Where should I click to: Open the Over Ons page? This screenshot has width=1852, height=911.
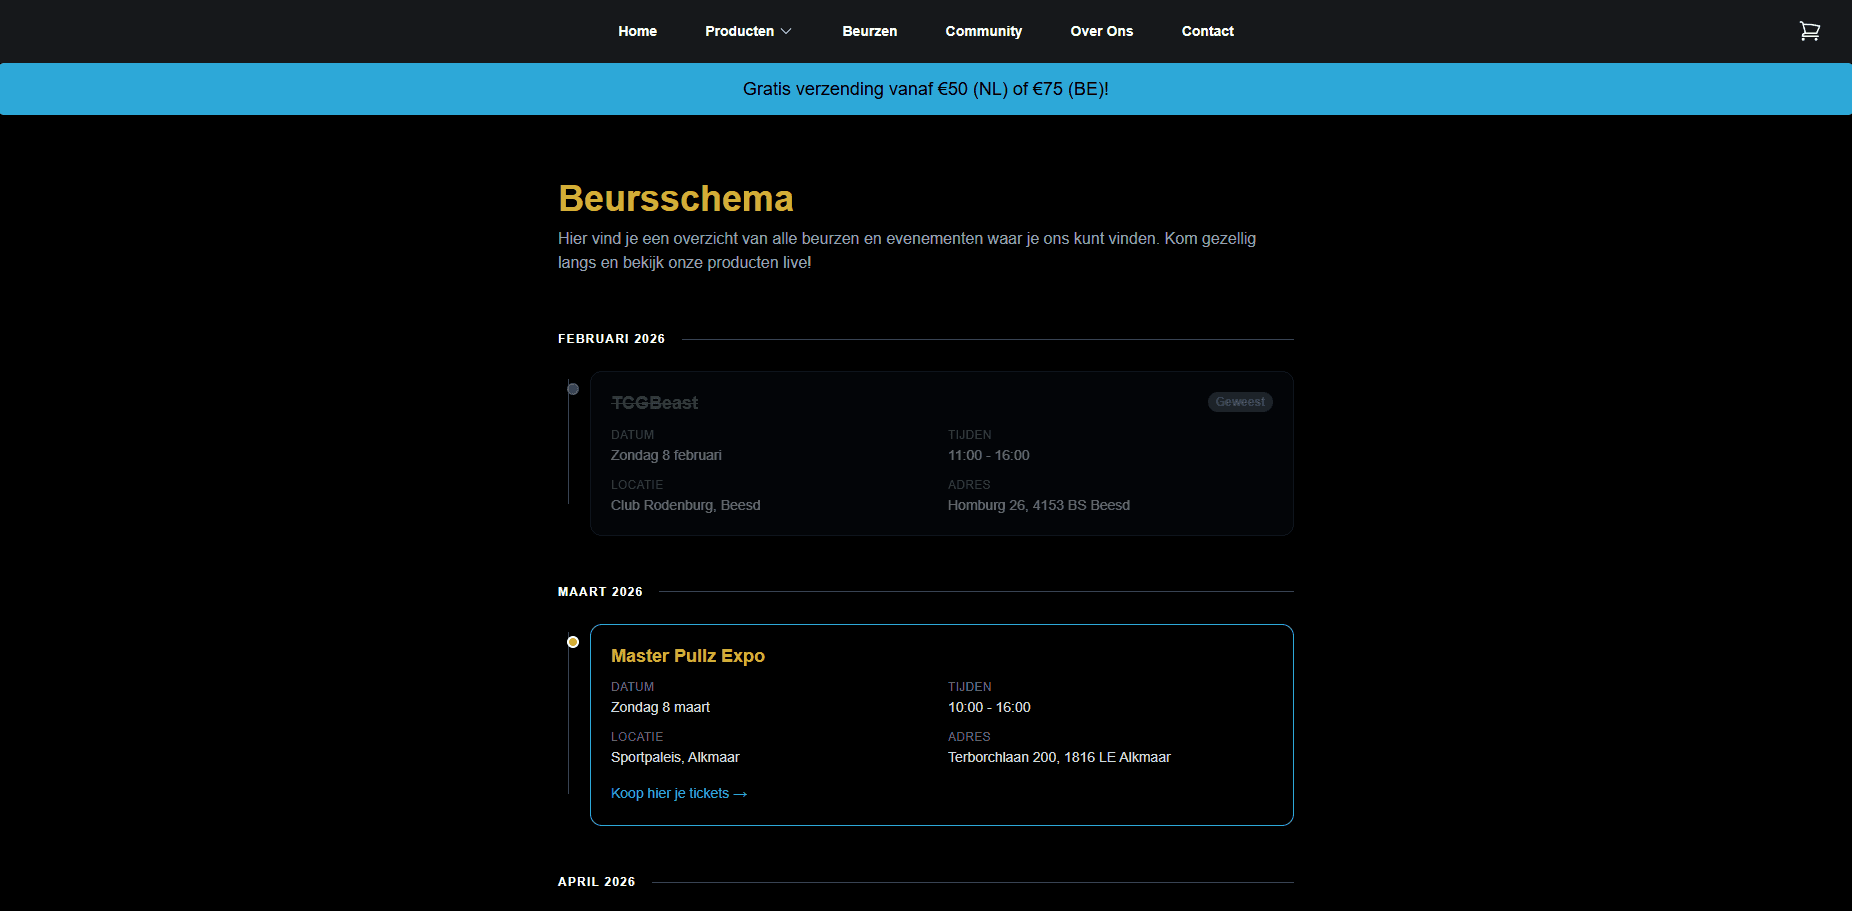1101,31
